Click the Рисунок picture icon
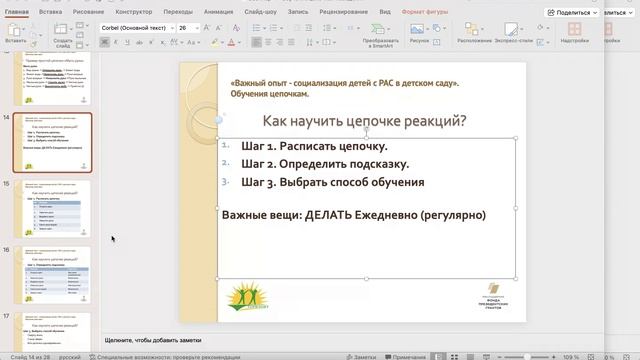The width and height of the screenshot is (640, 360). [x=417, y=29]
